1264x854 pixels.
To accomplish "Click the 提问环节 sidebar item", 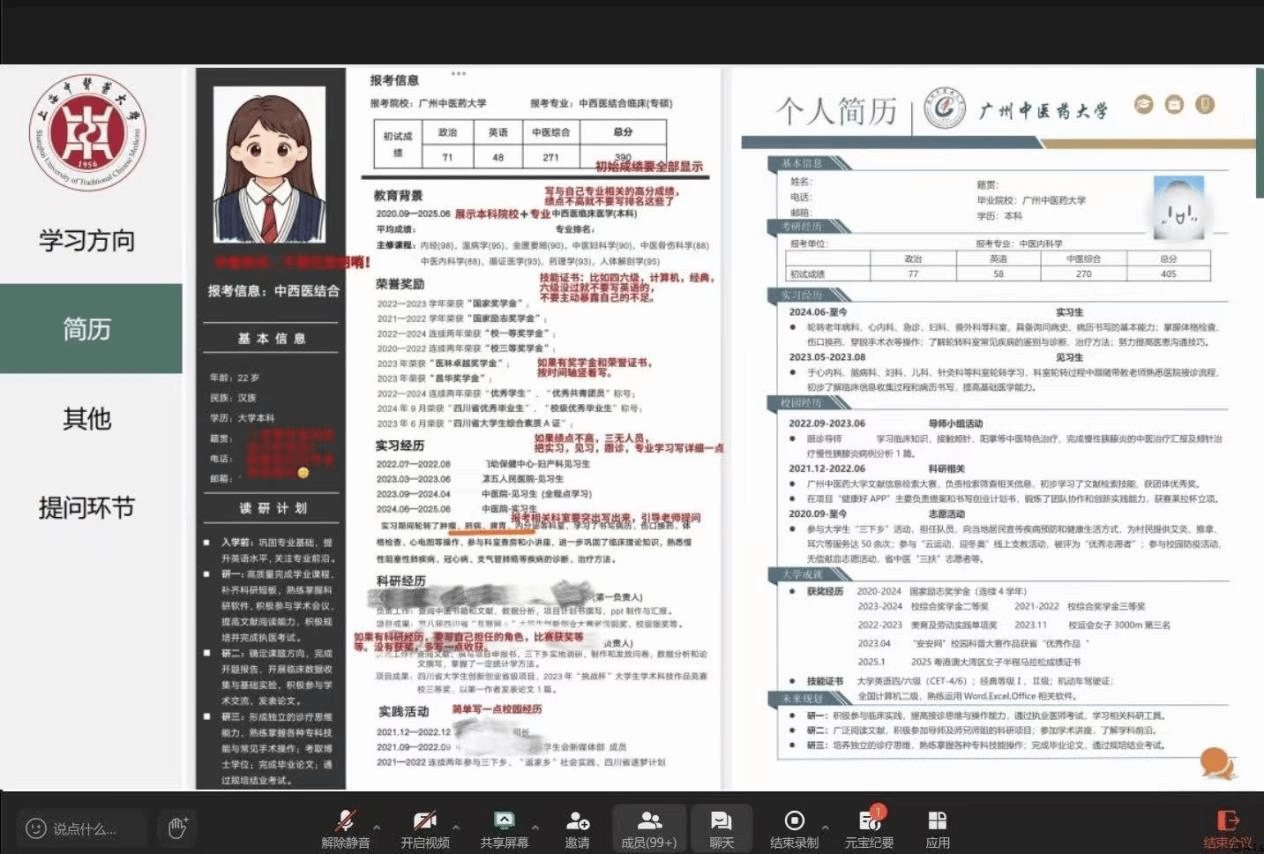I will tap(87, 507).
